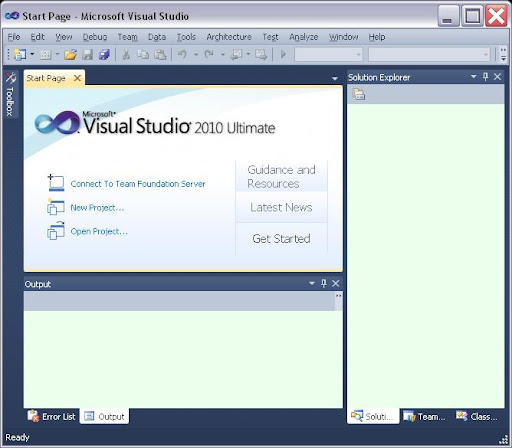The height and width of the screenshot is (448, 512).
Task: Expand the Output toolbar overflow chevron
Action: [x=338, y=301]
